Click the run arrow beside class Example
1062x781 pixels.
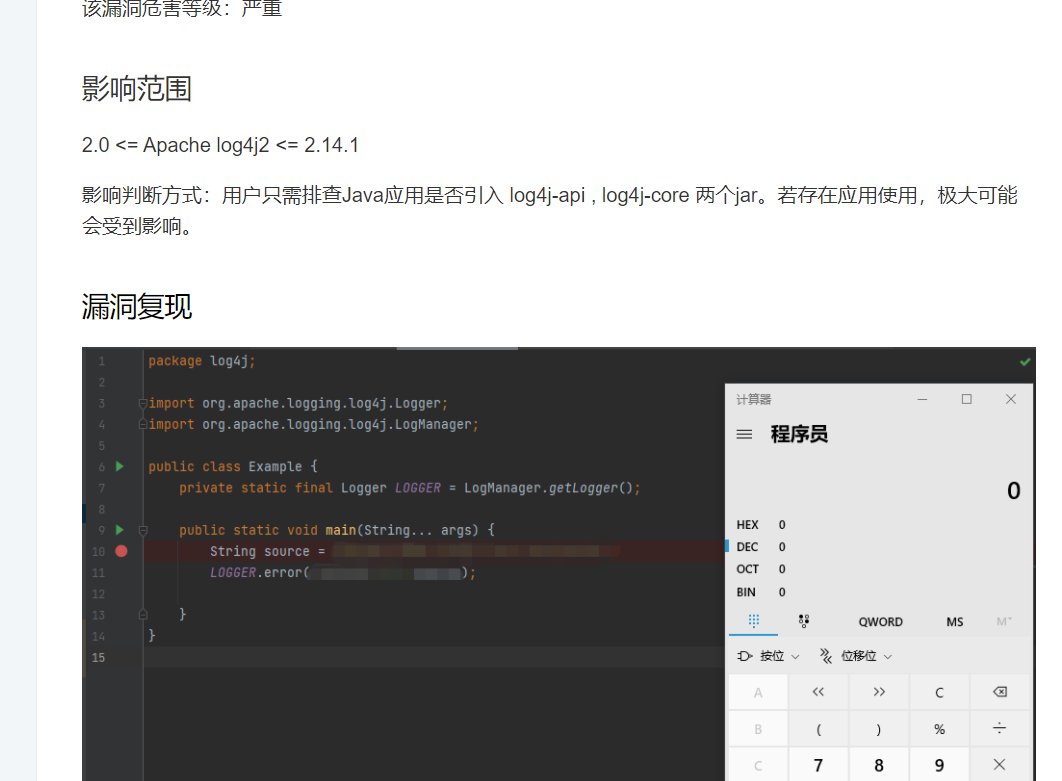pos(120,466)
